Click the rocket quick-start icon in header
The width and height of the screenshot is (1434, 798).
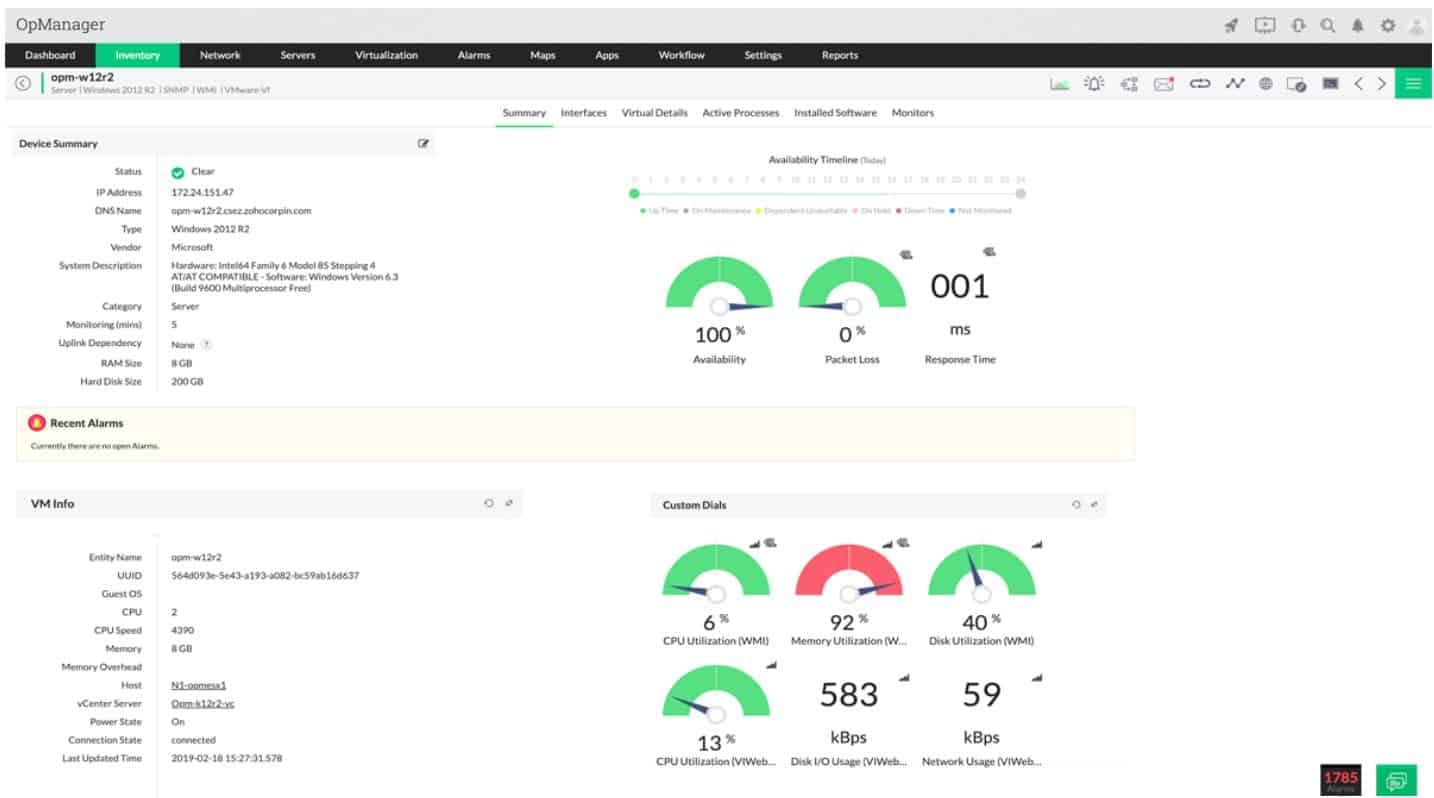tap(1232, 26)
